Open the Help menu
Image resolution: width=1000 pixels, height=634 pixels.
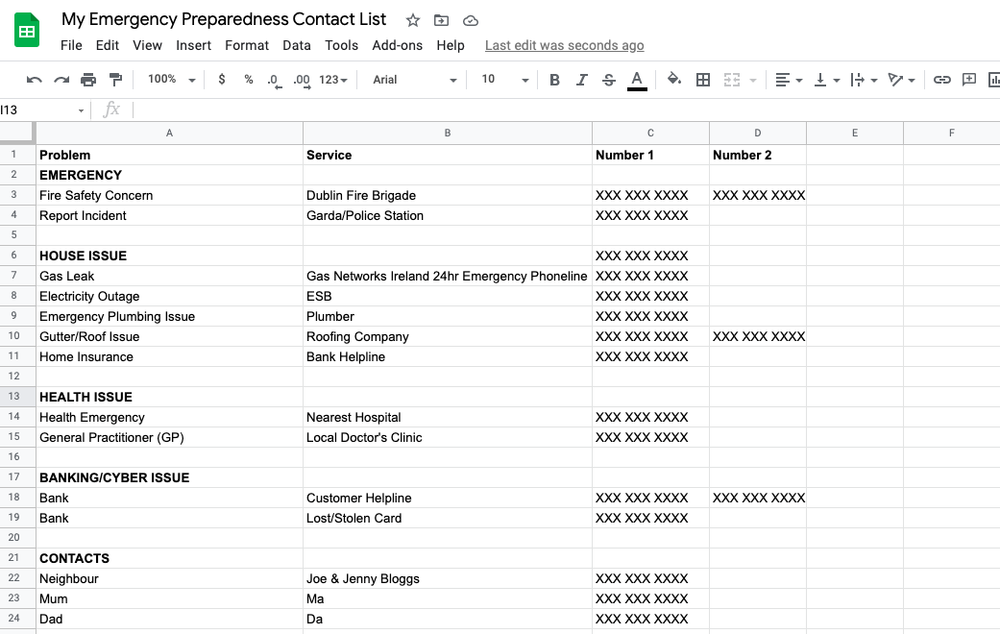[450, 45]
